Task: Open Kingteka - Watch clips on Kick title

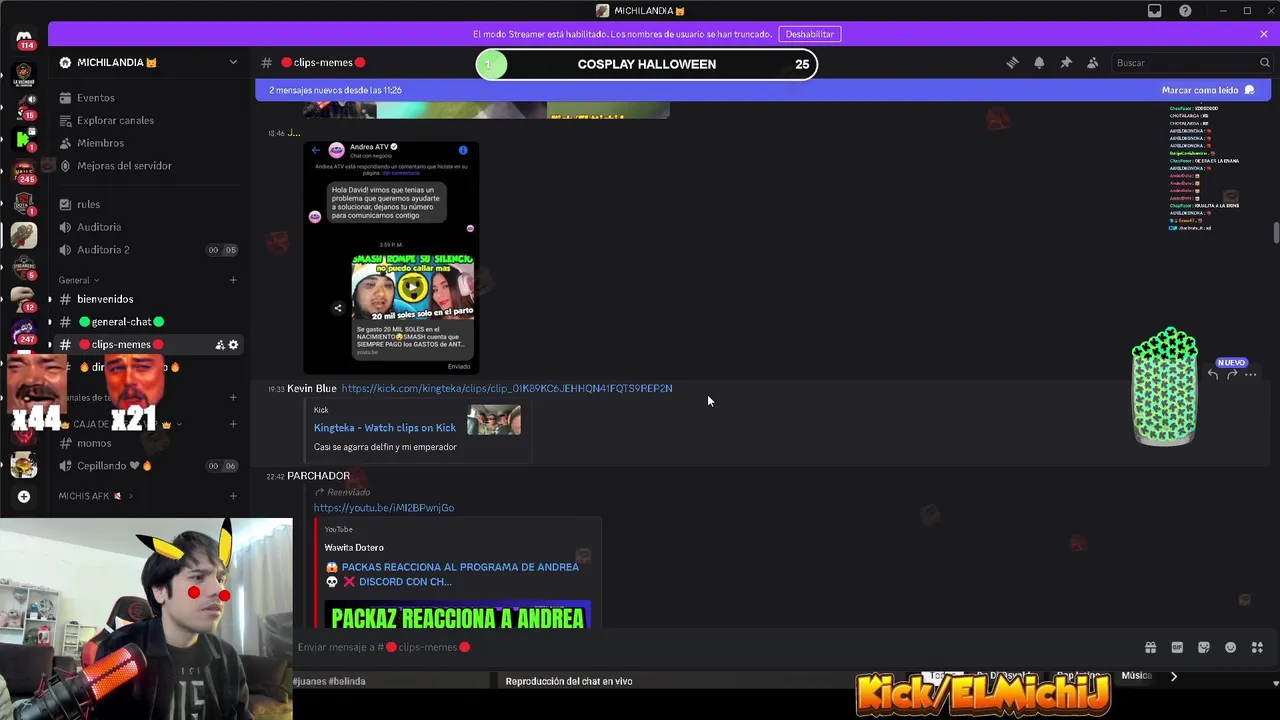Action: coord(385,428)
